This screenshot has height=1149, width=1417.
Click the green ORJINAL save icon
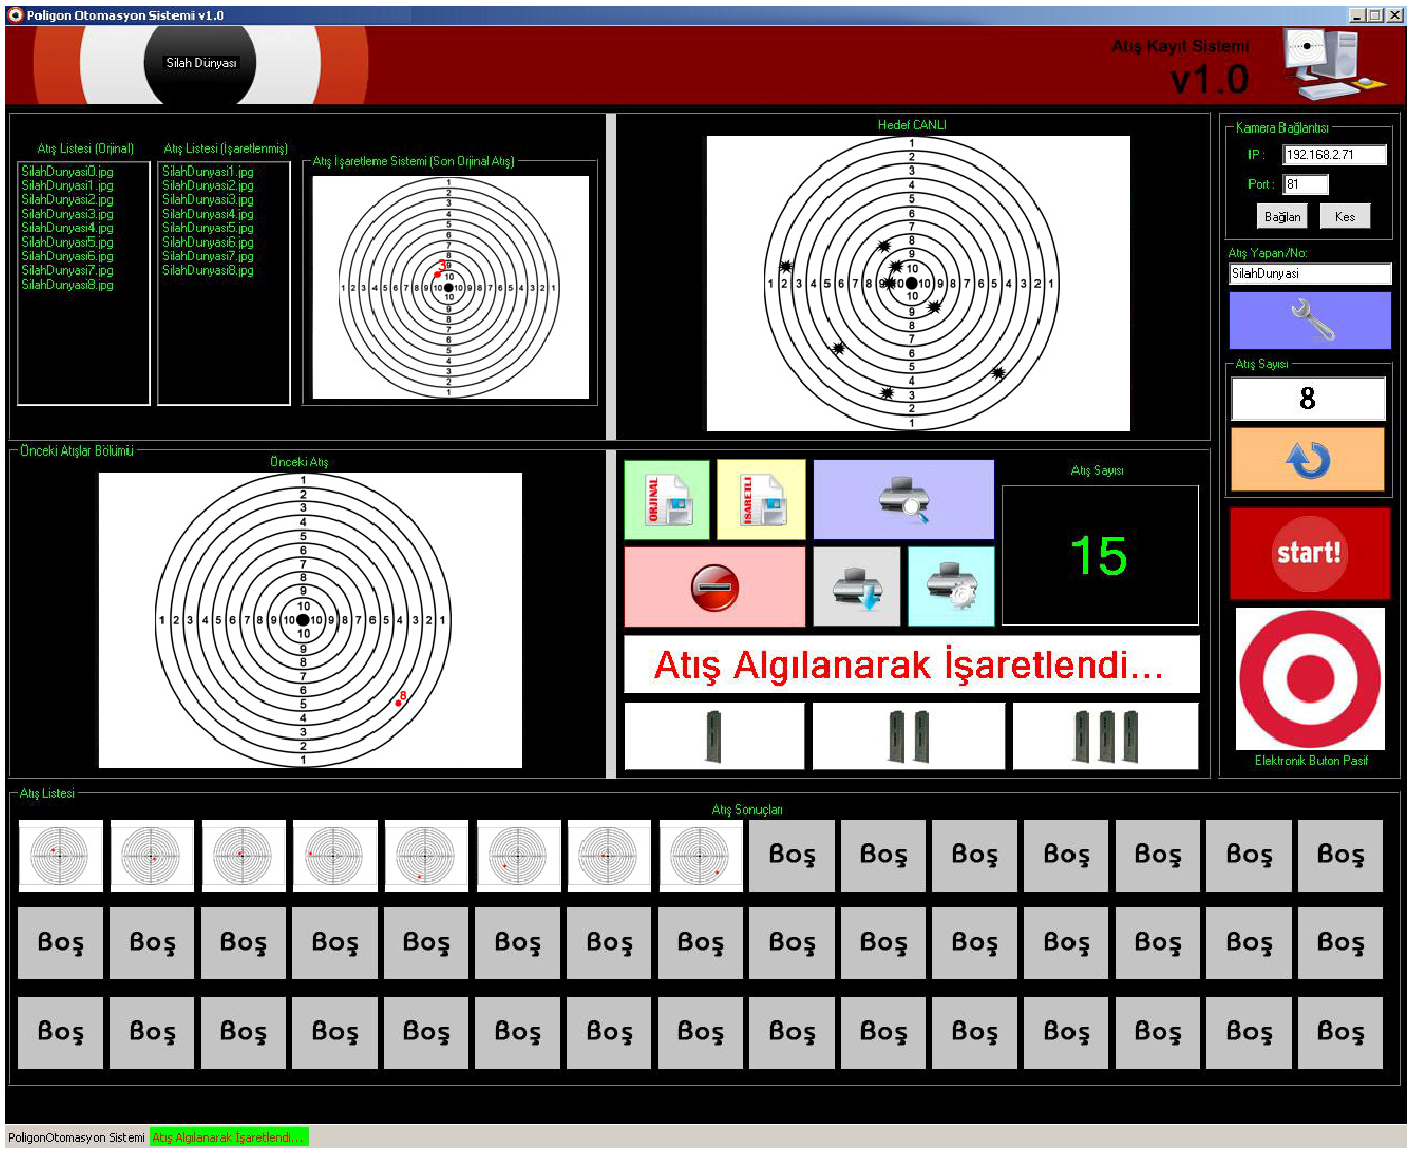point(666,499)
